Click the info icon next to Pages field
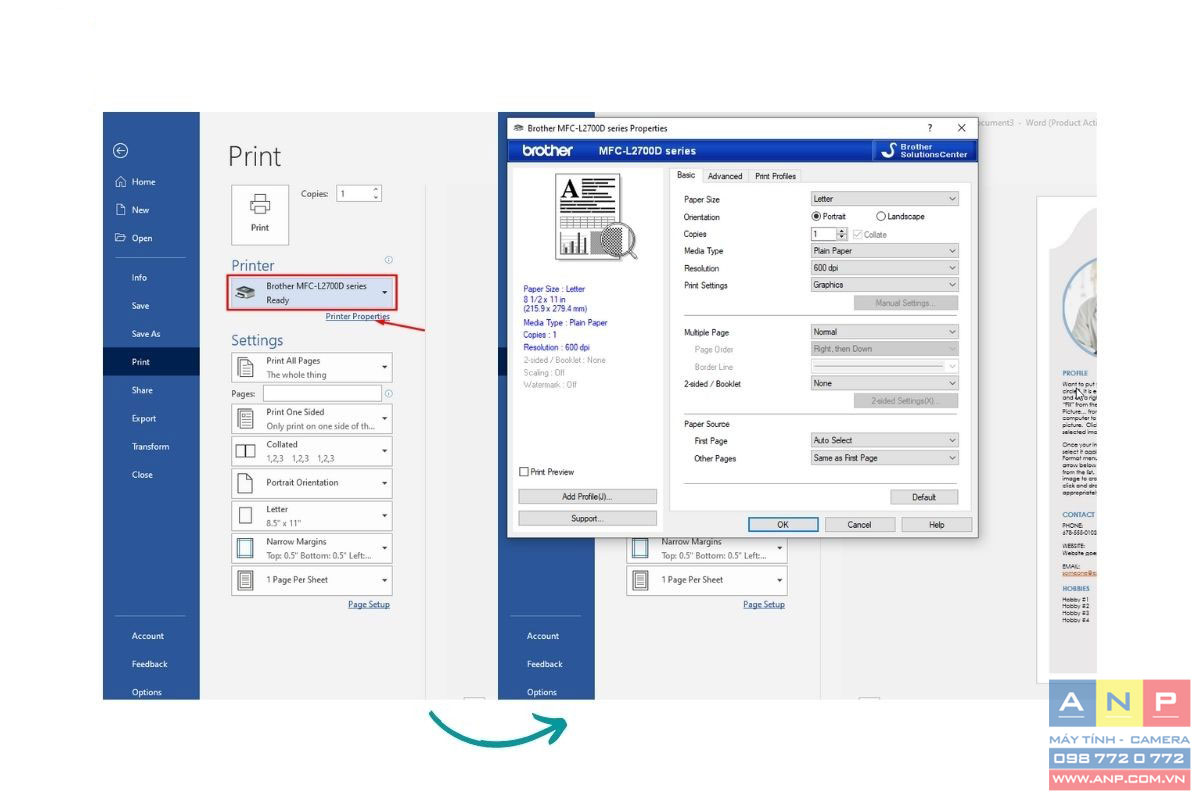This screenshot has width=1200, height=800. [x=389, y=394]
